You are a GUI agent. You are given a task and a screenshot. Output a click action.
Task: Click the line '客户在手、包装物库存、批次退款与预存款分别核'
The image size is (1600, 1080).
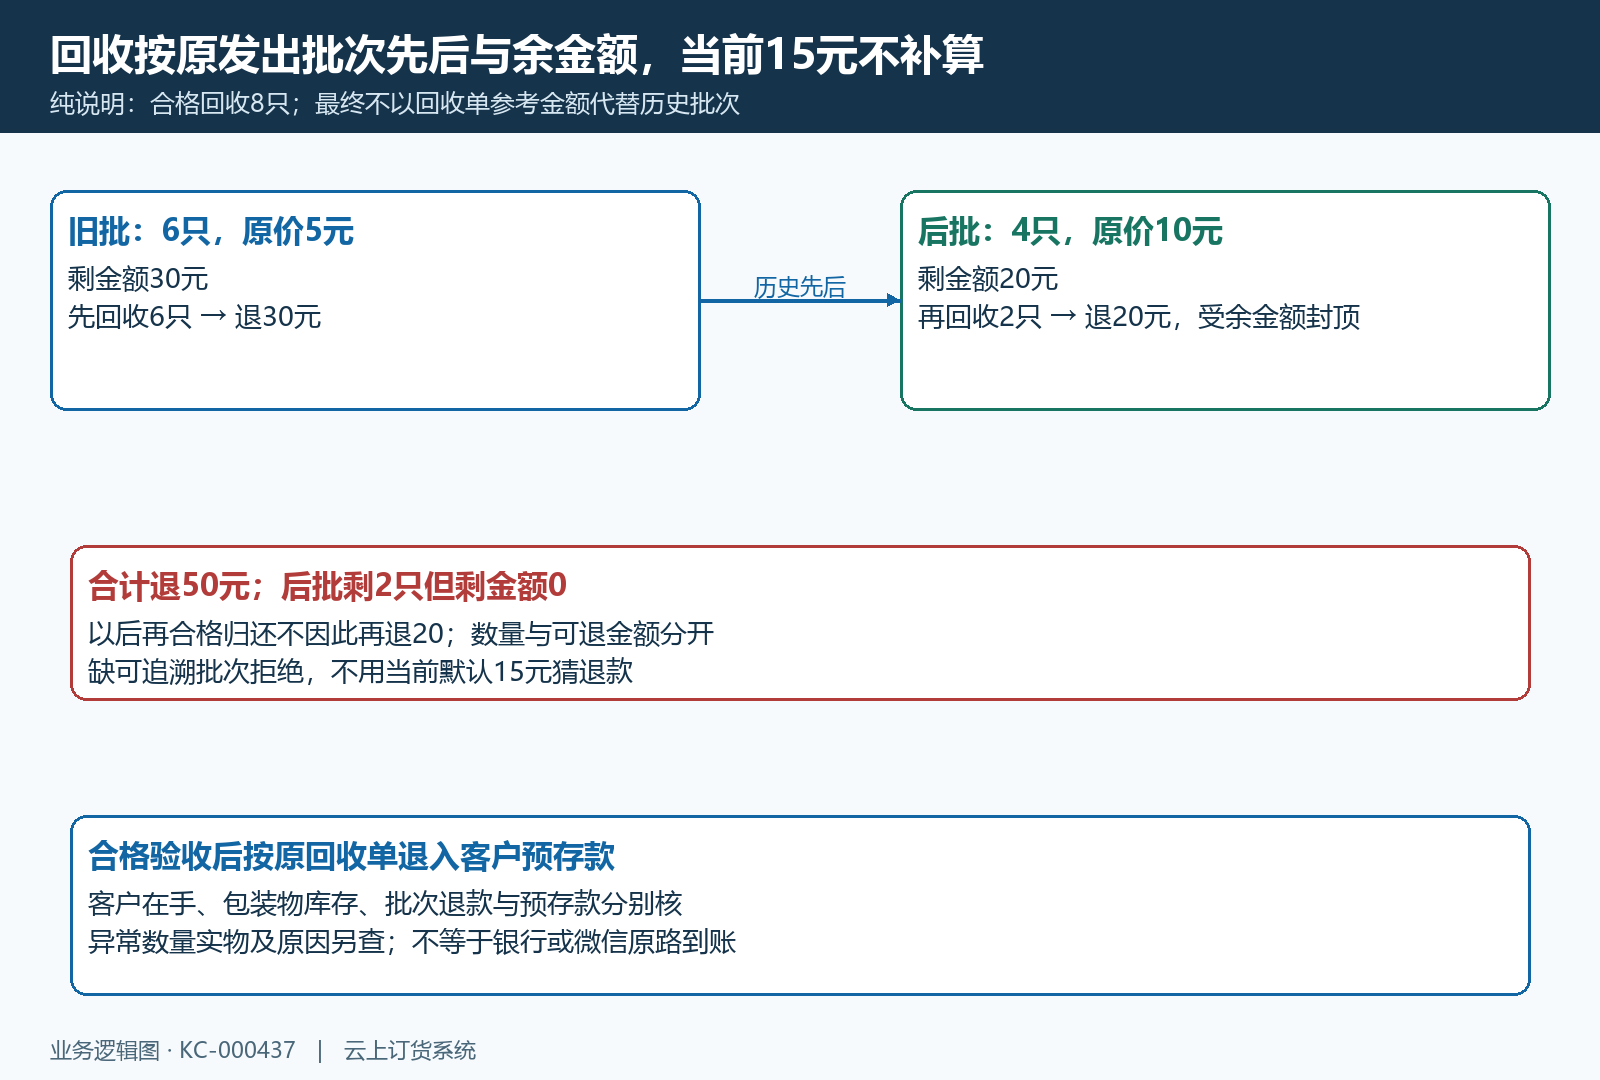point(385,904)
